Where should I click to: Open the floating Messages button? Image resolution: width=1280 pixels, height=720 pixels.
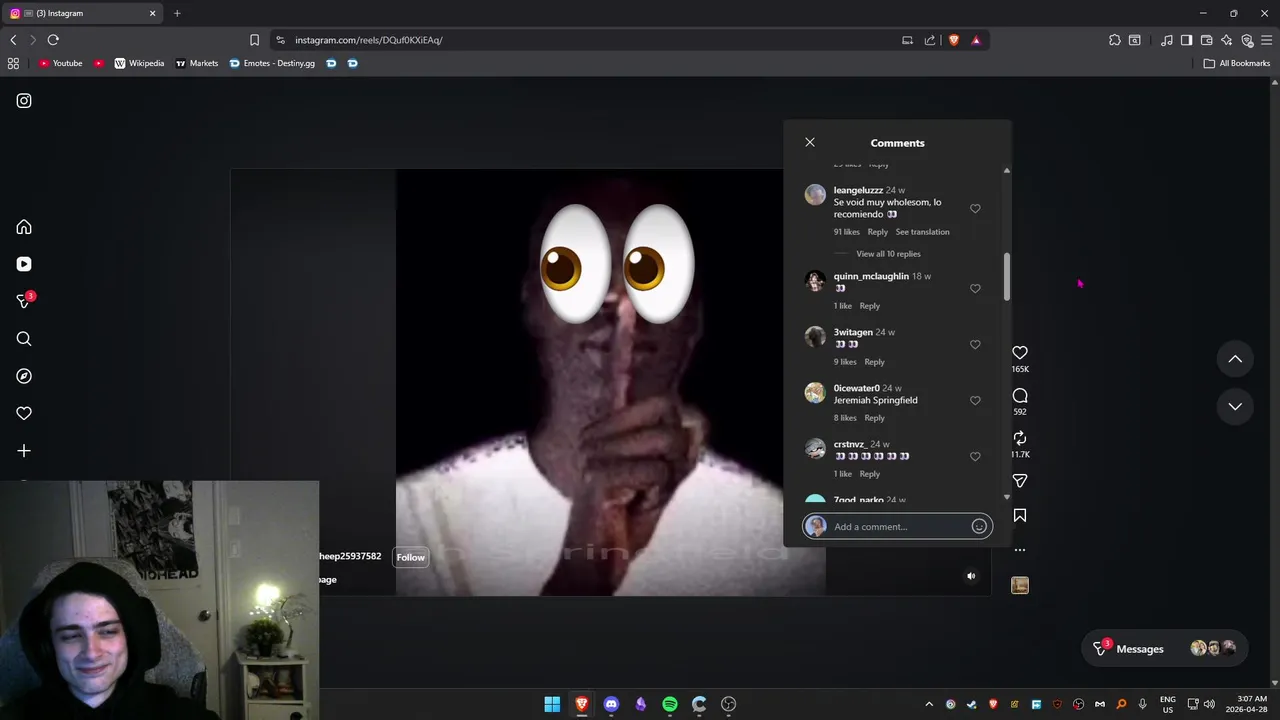click(1165, 648)
